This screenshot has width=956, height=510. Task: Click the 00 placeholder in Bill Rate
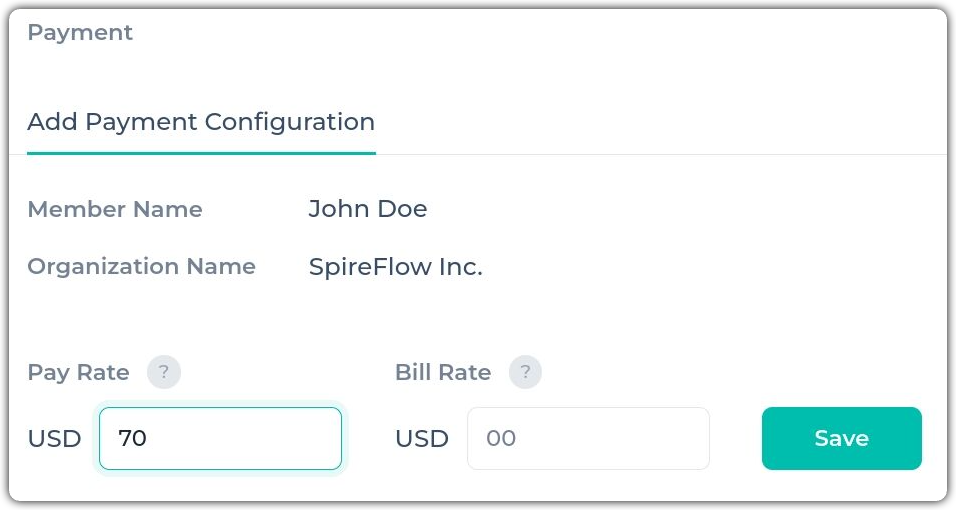coord(501,438)
